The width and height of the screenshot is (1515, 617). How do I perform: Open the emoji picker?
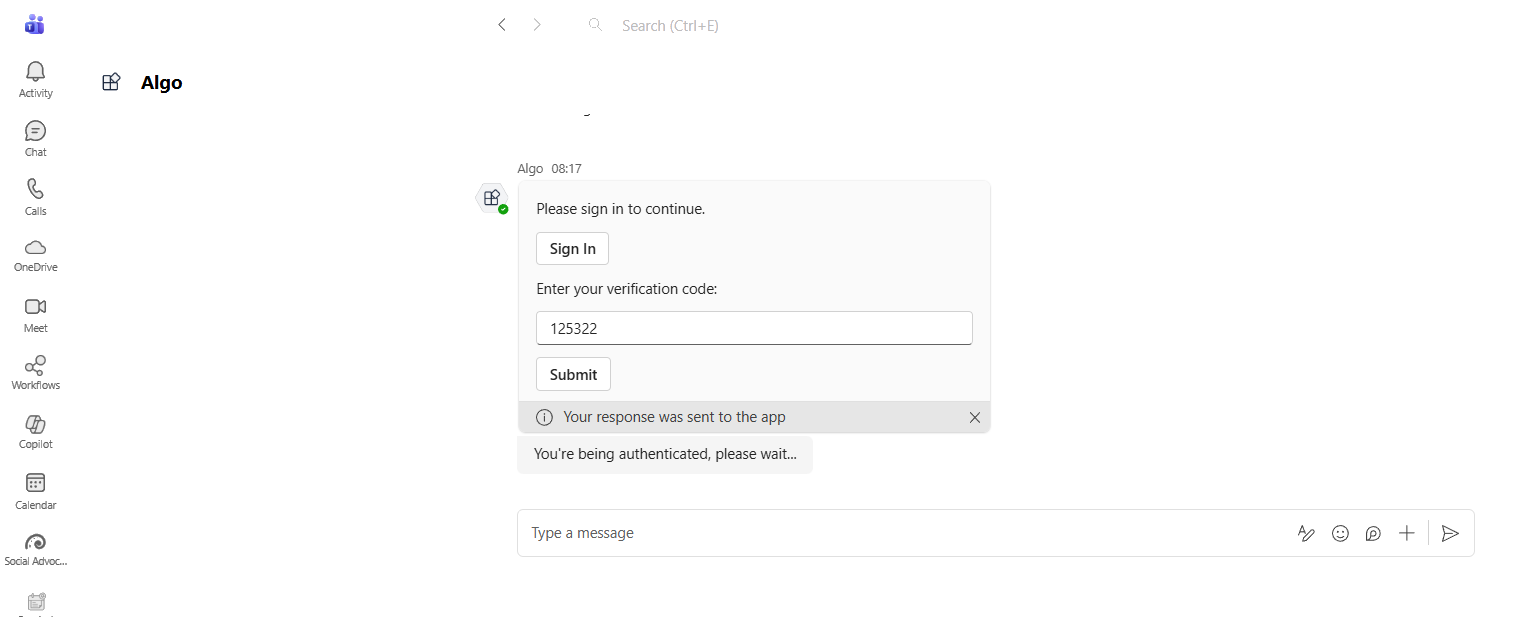pos(1340,533)
